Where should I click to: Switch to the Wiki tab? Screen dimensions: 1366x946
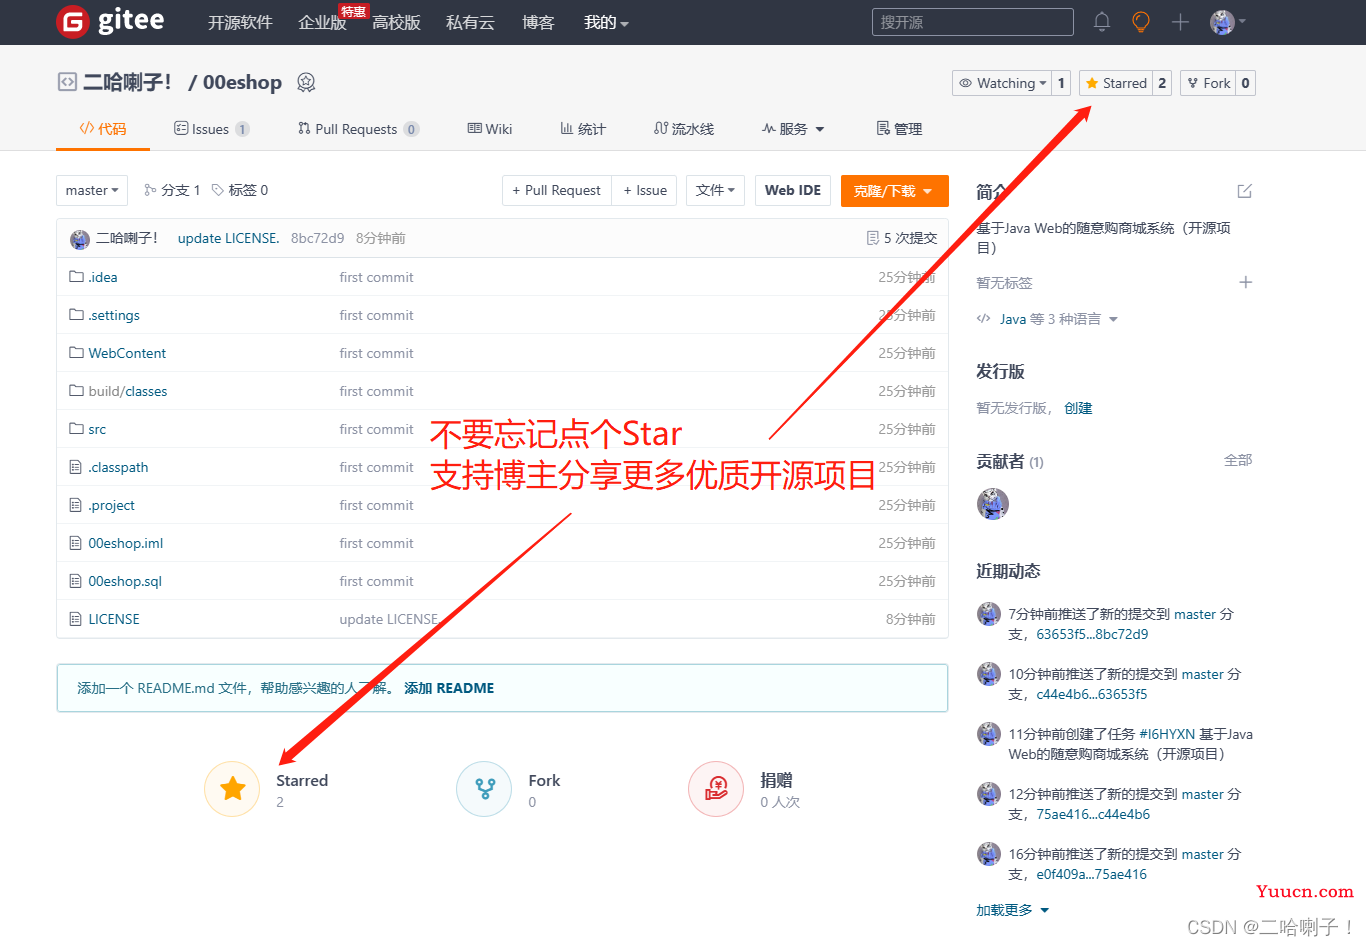point(490,129)
